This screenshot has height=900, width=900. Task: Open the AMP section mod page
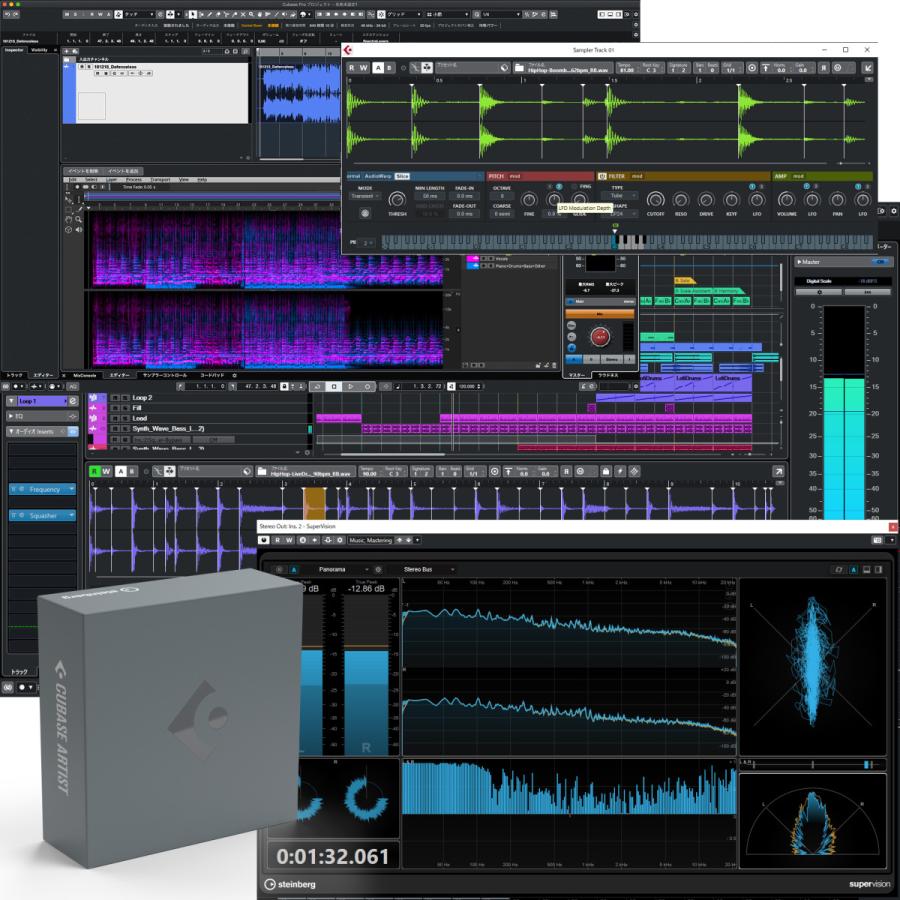(x=798, y=176)
